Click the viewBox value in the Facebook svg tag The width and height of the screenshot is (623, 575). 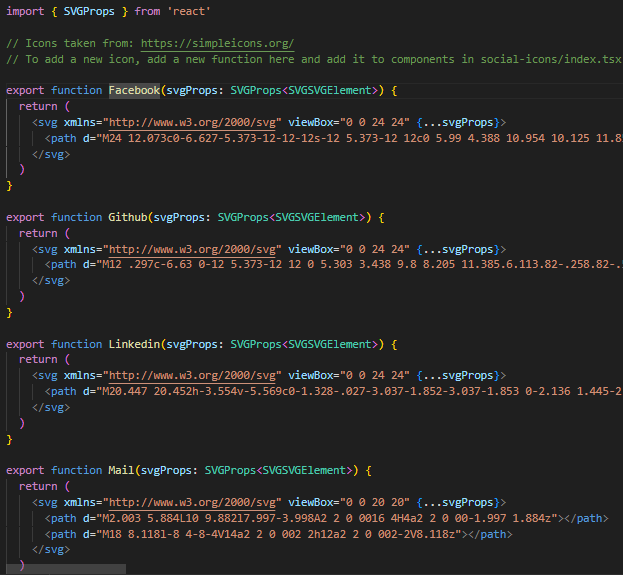[x=375, y=122]
